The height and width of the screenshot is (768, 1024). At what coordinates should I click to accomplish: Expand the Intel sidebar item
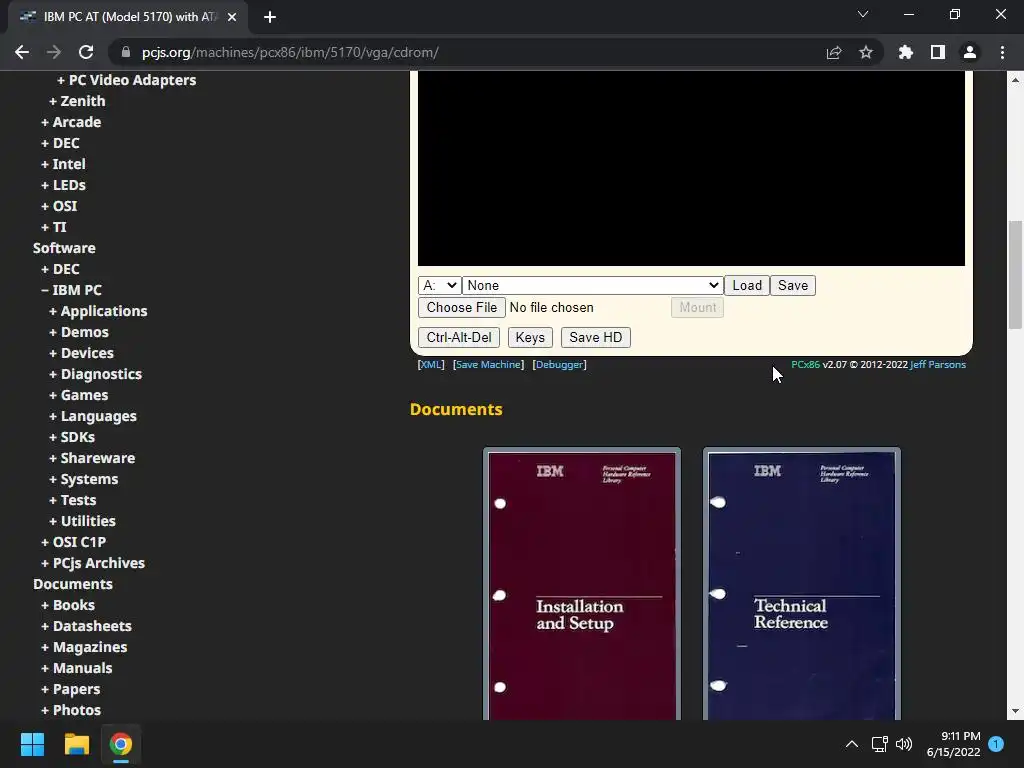point(63,164)
